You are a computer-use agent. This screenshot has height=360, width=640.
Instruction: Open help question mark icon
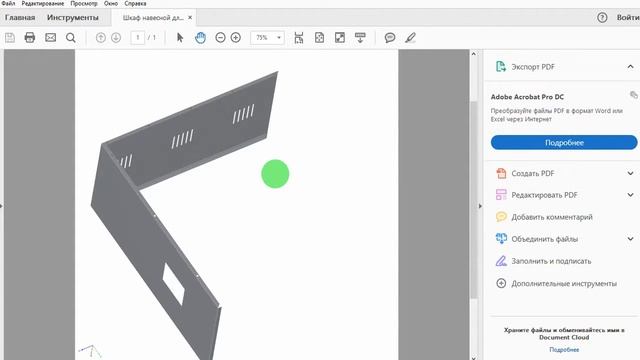[602, 18]
